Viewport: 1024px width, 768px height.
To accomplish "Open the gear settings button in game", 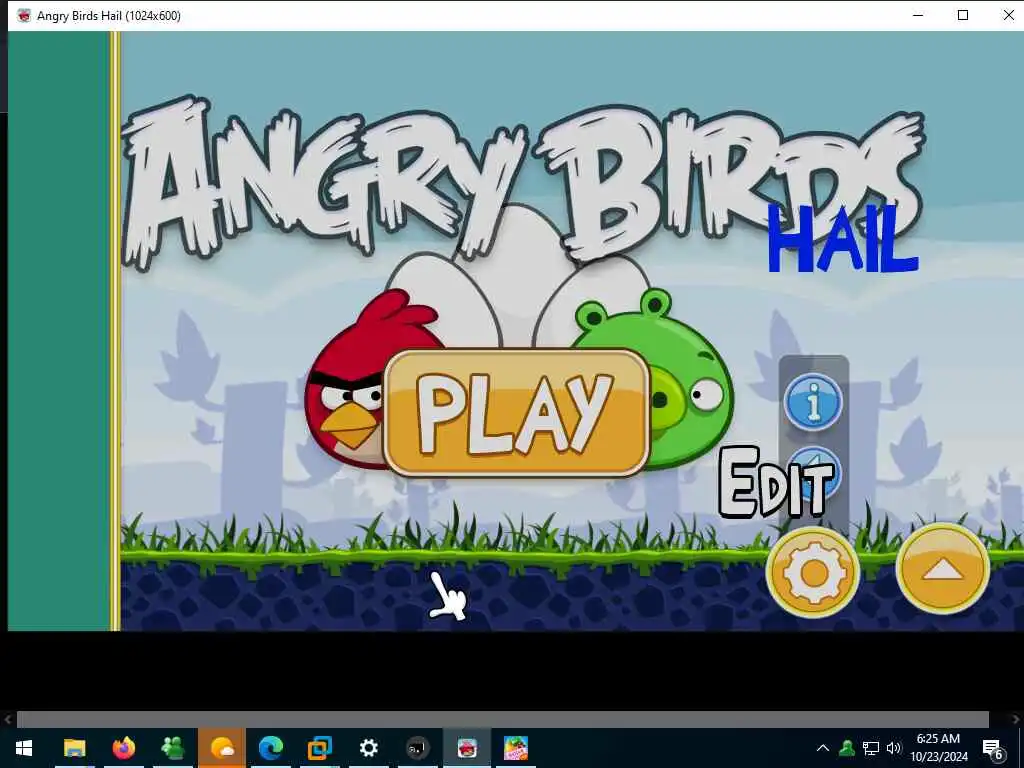I will point(813,572).
